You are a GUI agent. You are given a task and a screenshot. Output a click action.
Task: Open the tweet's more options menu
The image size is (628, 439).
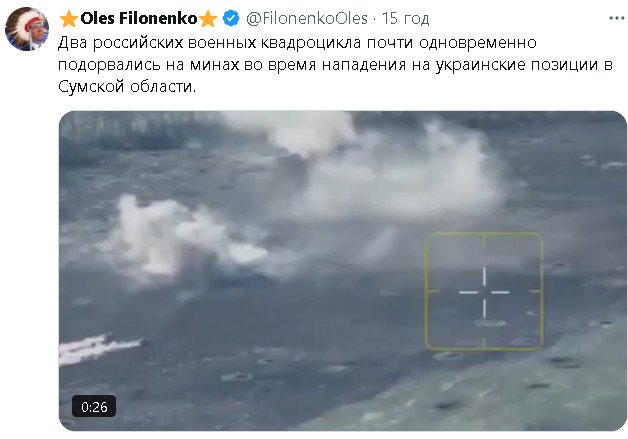pyautogui.click(x=617, y=18)
